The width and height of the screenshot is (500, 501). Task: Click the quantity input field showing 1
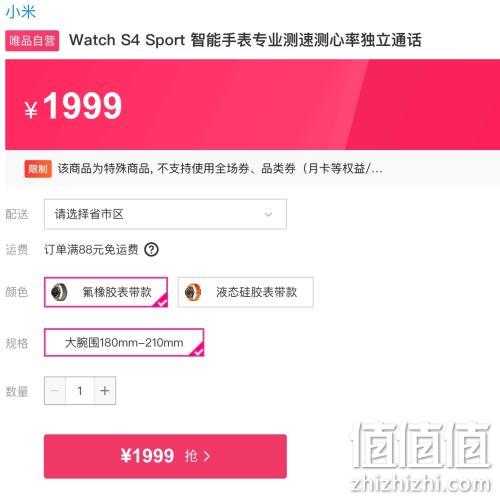tap(80, 390)
